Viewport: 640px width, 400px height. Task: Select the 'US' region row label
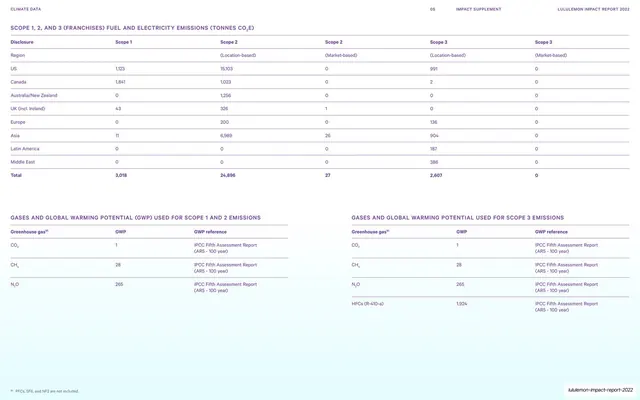(x=14, y=69)
